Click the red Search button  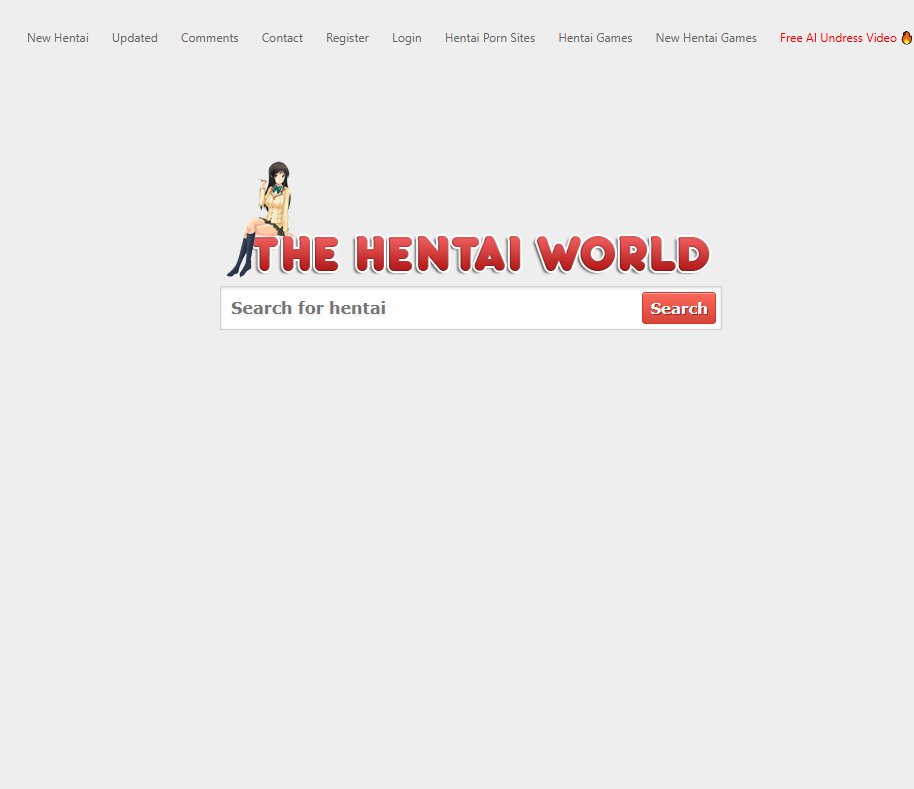pyautogui.click(x=679, y=308)
